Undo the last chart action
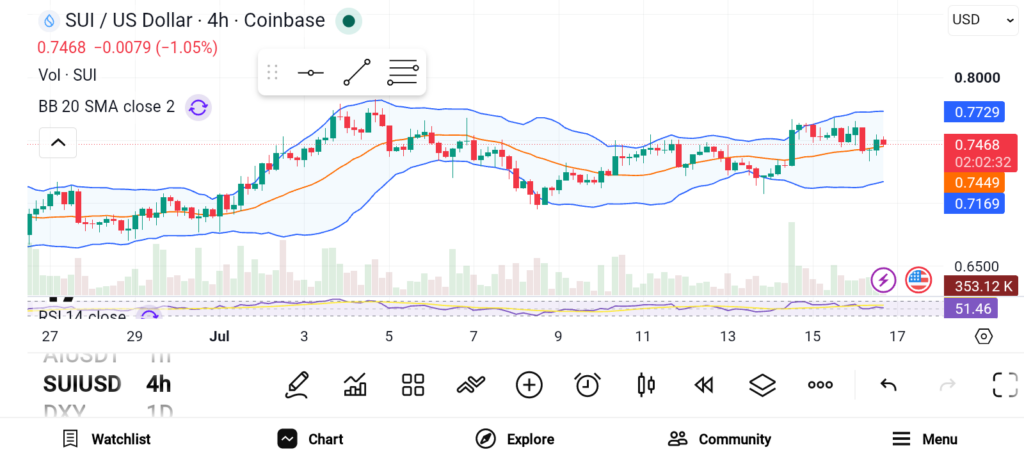Viewport: 1024px width, 461px height. pos(888,385)
